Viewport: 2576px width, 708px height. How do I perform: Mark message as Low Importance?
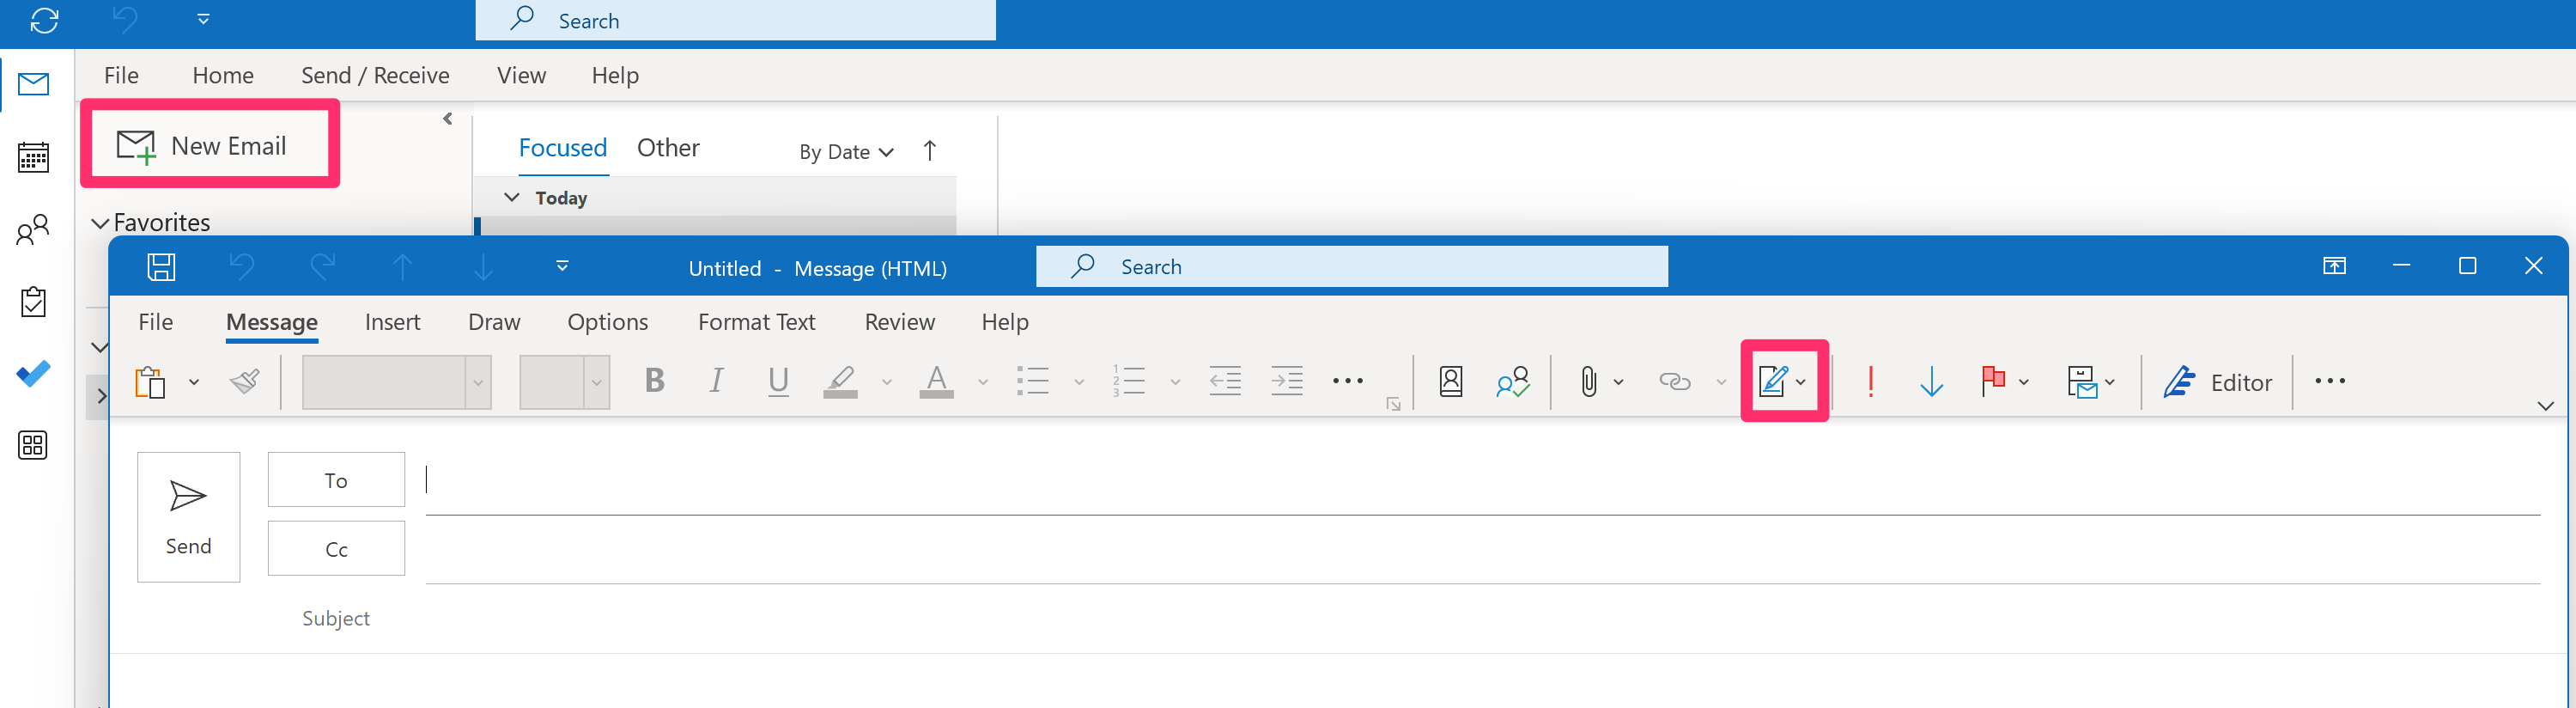coord(1932,381)
